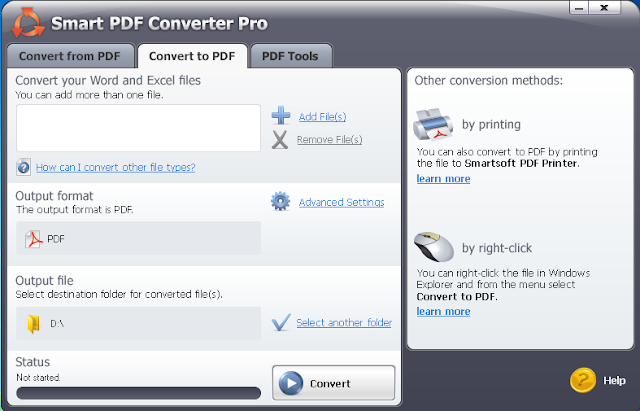
Task: Click the blue play icon on Convert
Action: click(x=291, y=383)
